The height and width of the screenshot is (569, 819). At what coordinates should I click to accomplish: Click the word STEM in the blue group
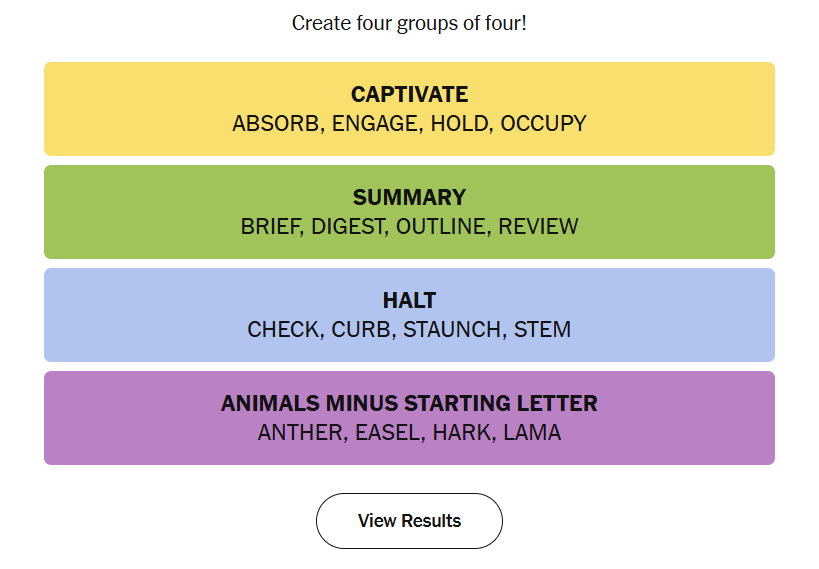pyautogui.click(x=542, y=330)
